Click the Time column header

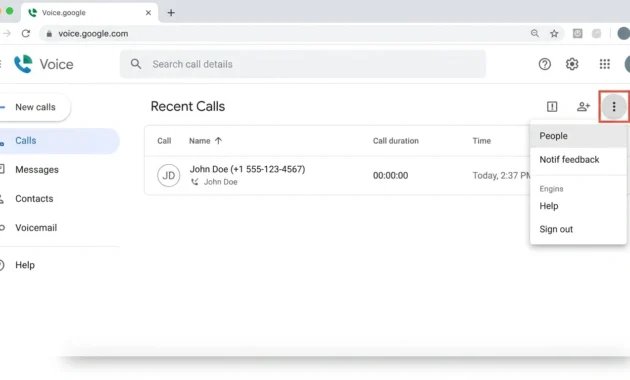point(481,141)
